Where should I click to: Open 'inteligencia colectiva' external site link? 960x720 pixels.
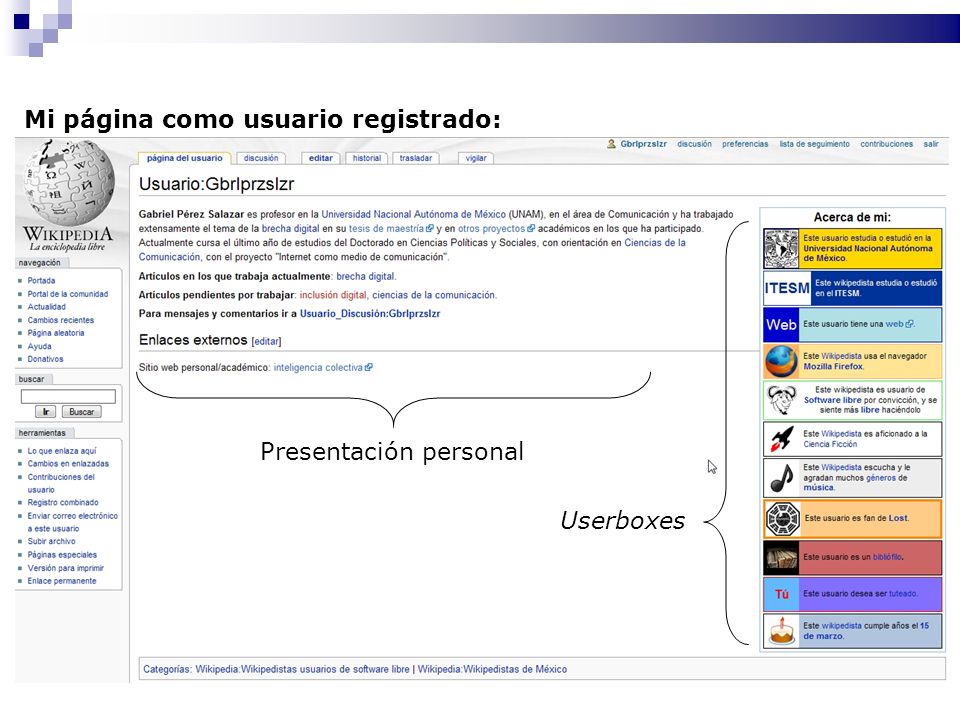click(323, 367)
